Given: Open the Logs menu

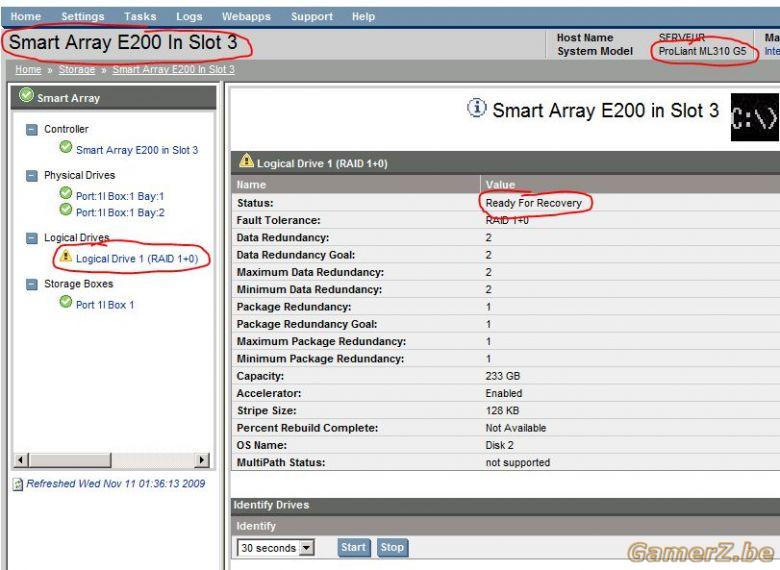Looking at the screenshot, I should click(x=189, y=16).
